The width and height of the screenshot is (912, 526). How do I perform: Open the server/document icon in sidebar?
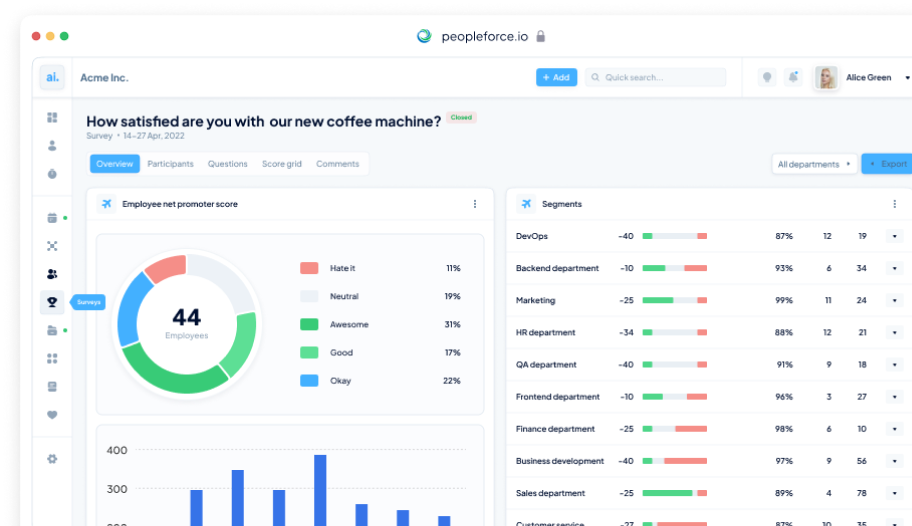tap(52, 386)
